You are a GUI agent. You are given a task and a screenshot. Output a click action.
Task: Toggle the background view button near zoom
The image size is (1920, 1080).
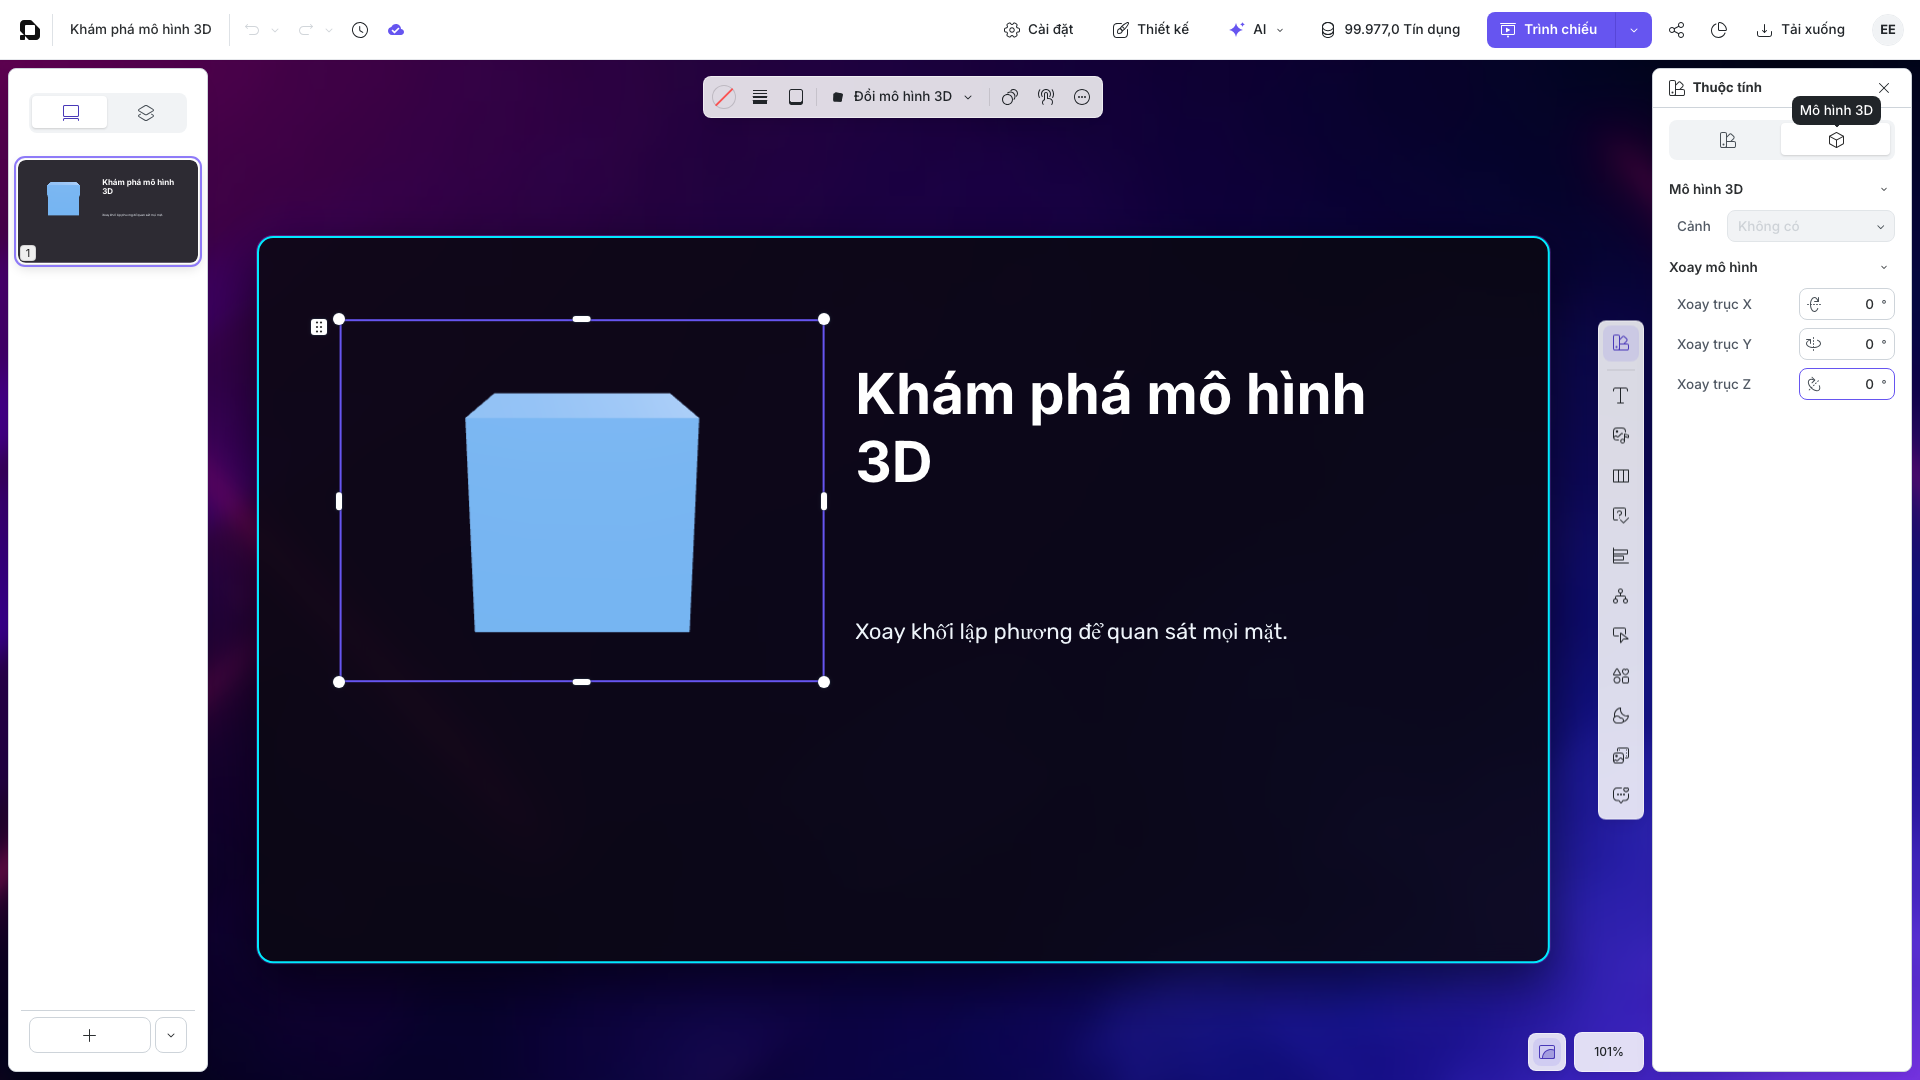(x=1547, y=1052)
